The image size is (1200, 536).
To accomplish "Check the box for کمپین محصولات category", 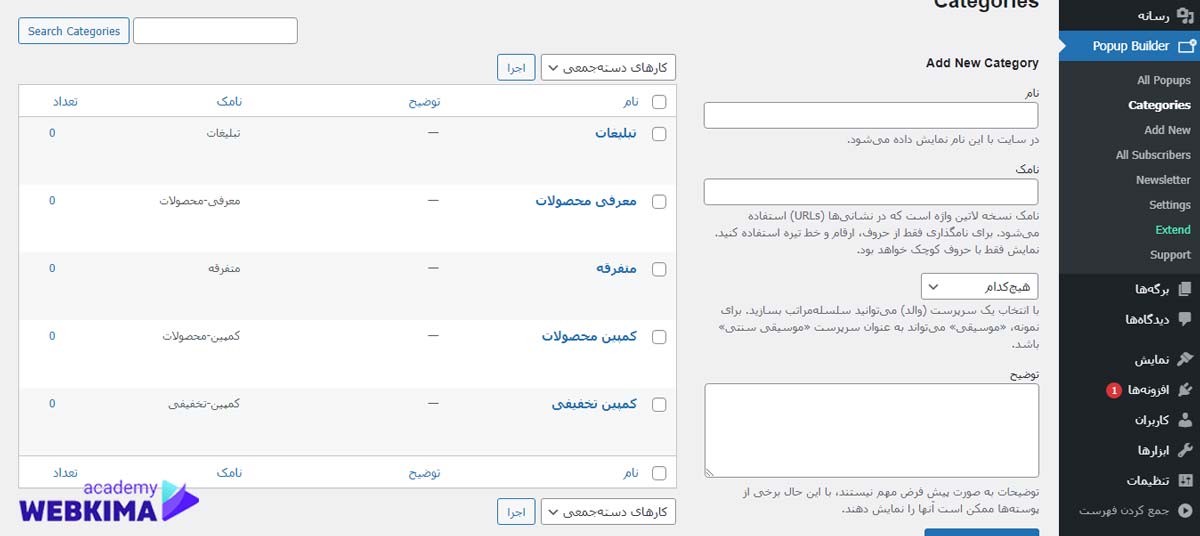I will tap(659, 337).
